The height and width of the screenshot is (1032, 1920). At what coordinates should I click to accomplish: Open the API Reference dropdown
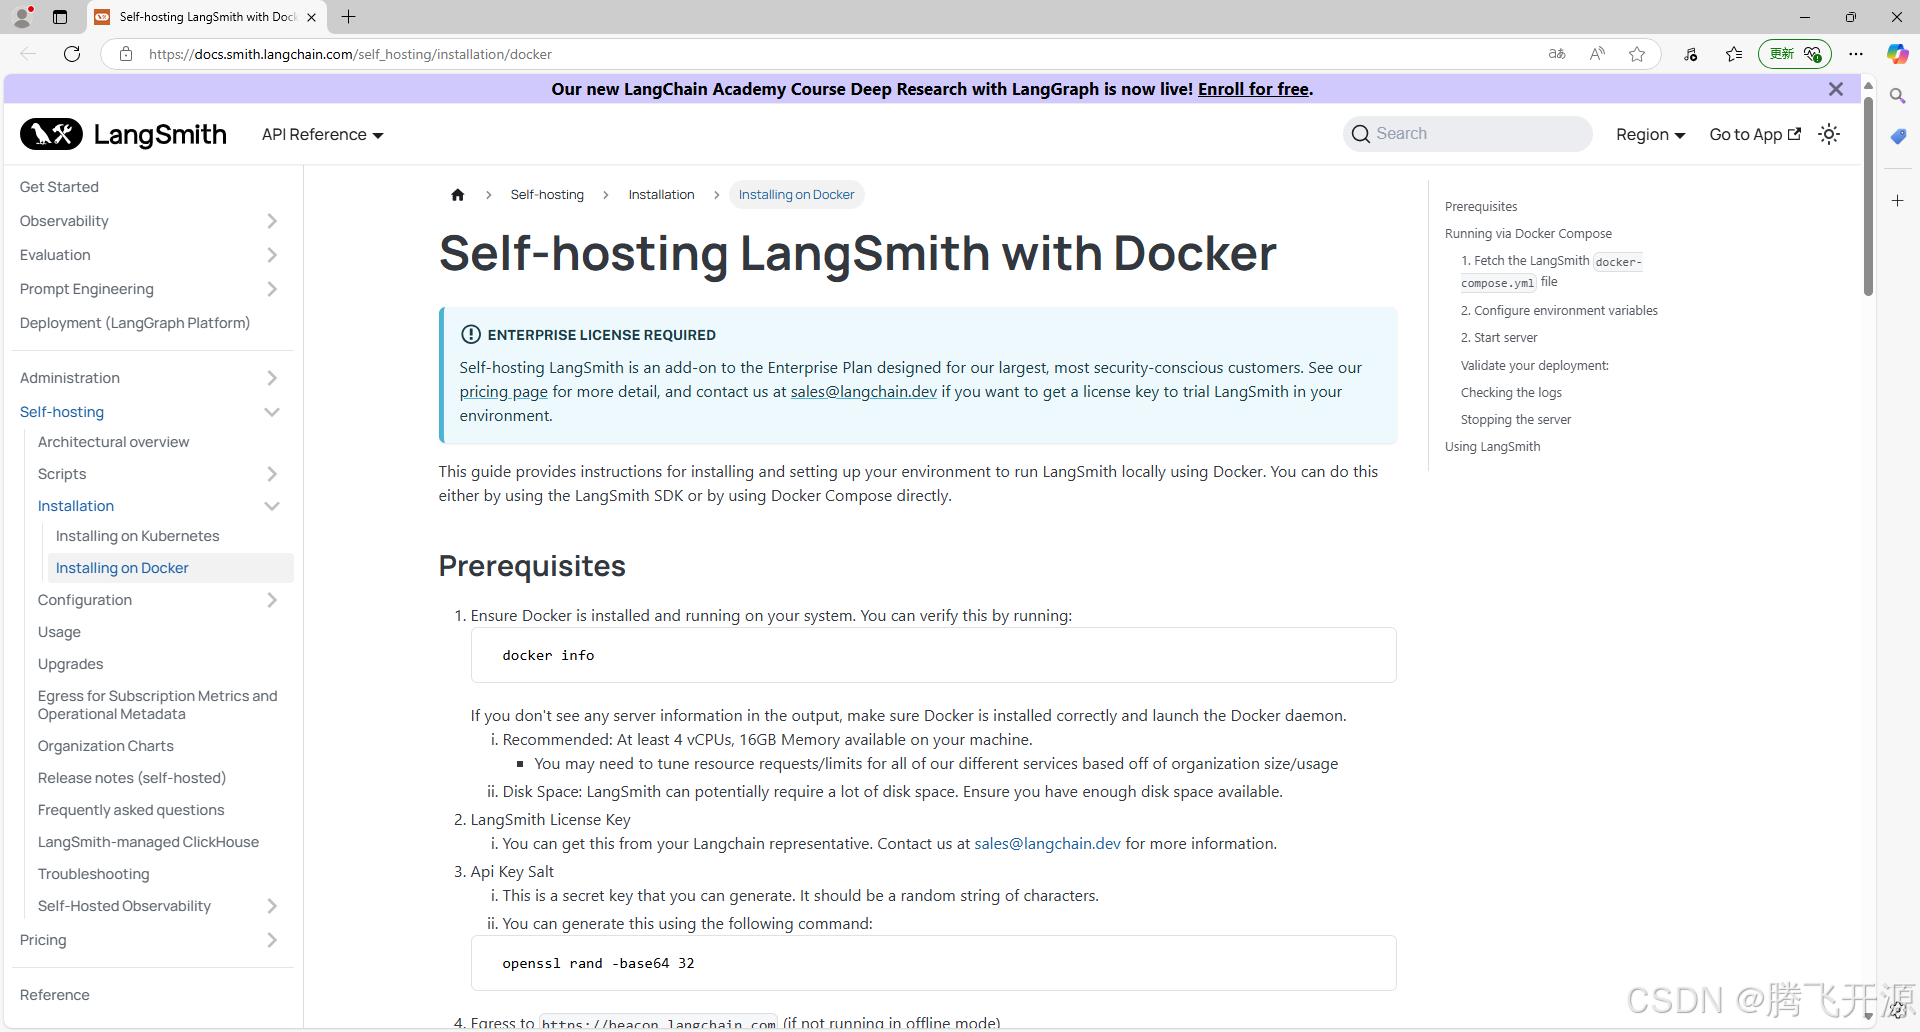(322, 135)
